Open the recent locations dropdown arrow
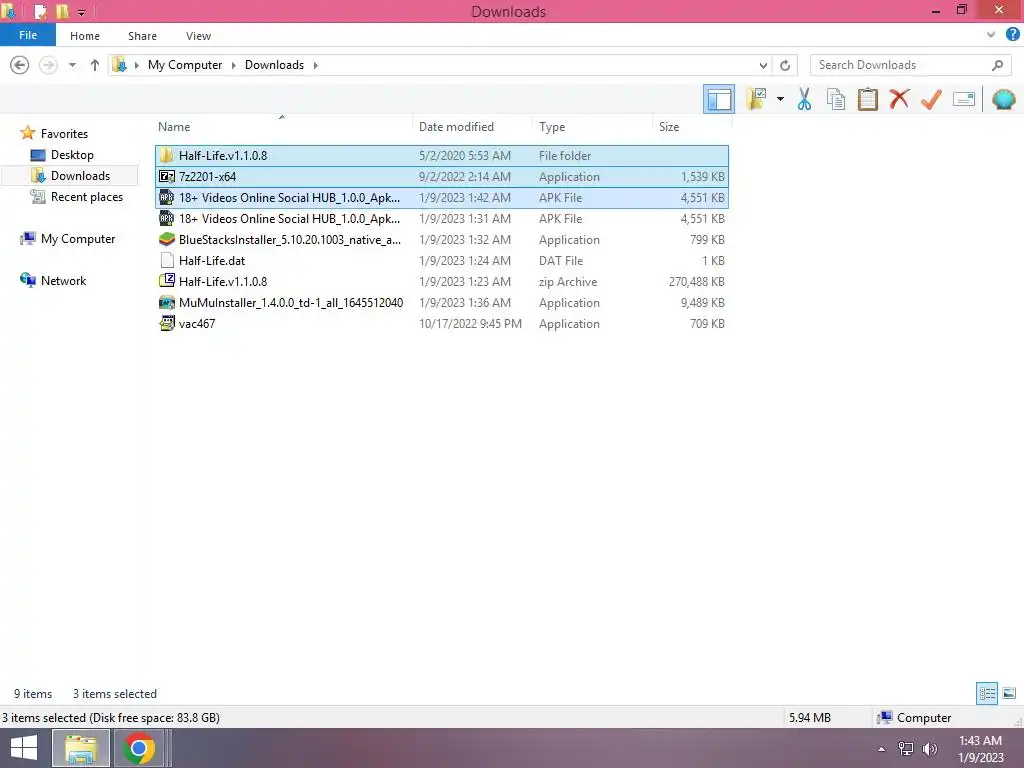 (72, 65)
